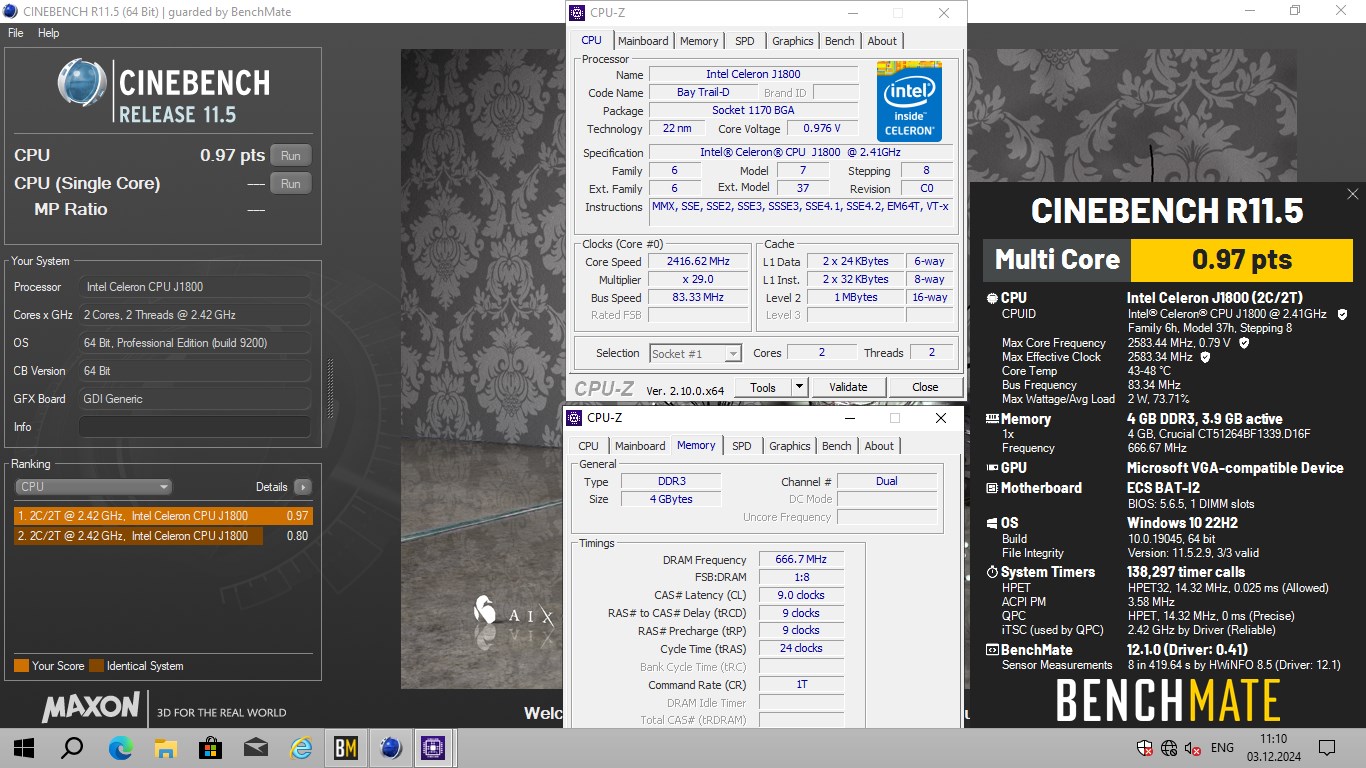Click GFX Board field GDI Generic
Screen dimensions: 1366x768
coord(194,399)
